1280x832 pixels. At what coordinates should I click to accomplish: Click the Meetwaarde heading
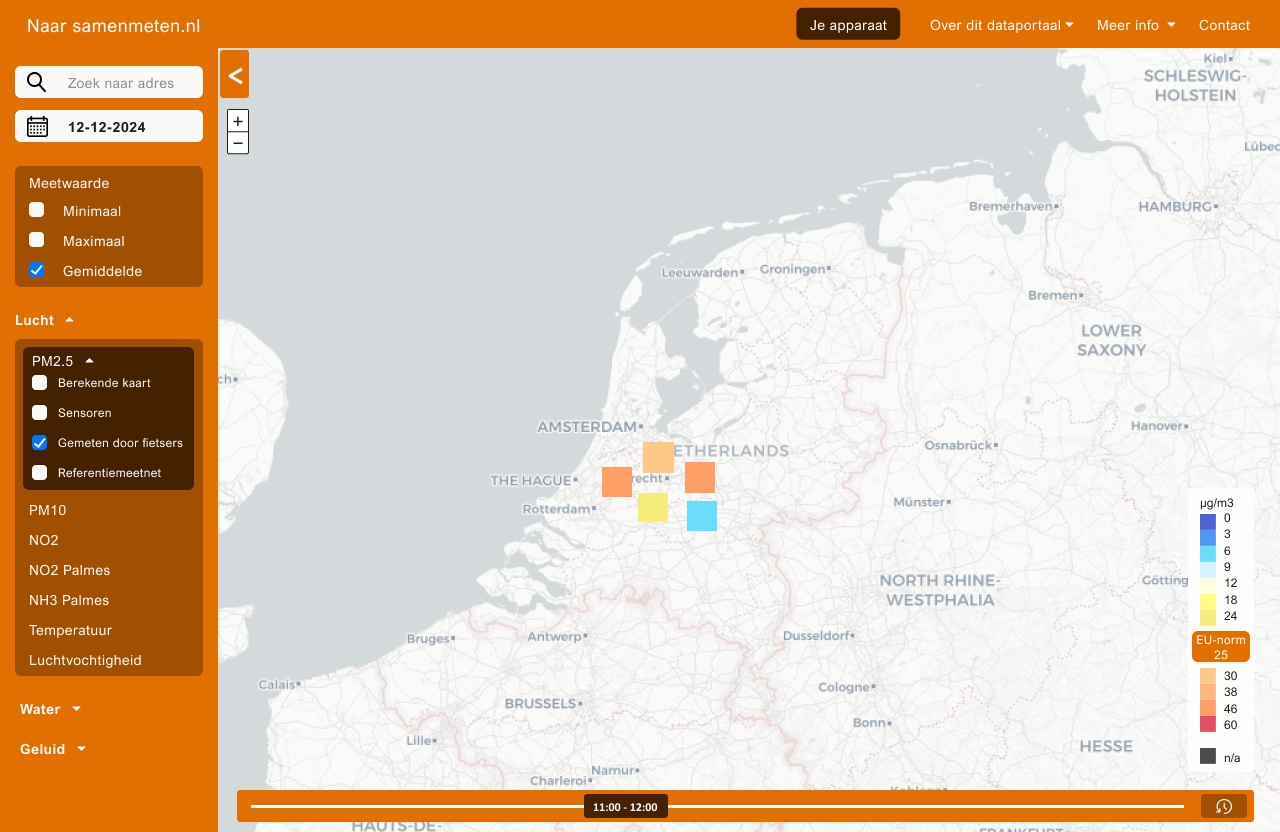tap(69, 183)
